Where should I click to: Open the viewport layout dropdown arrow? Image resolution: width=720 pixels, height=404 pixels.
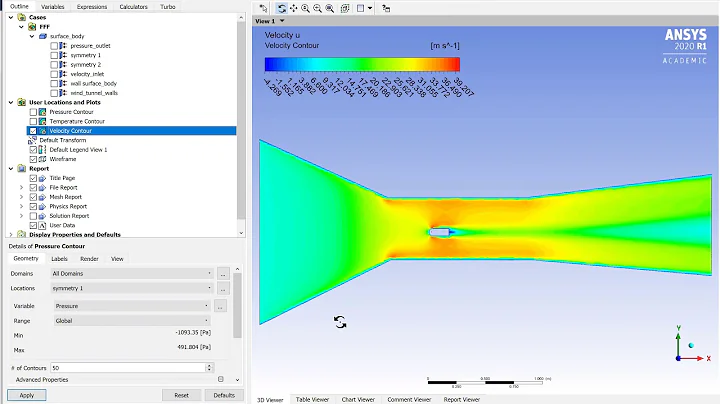370,8
